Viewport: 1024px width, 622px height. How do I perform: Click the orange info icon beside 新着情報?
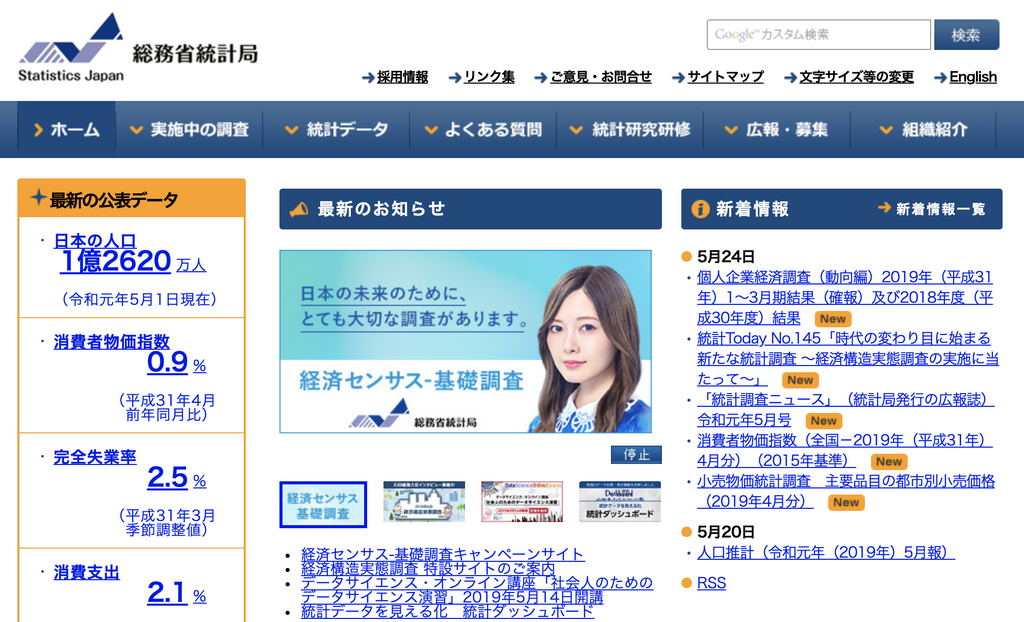[700, 209]
